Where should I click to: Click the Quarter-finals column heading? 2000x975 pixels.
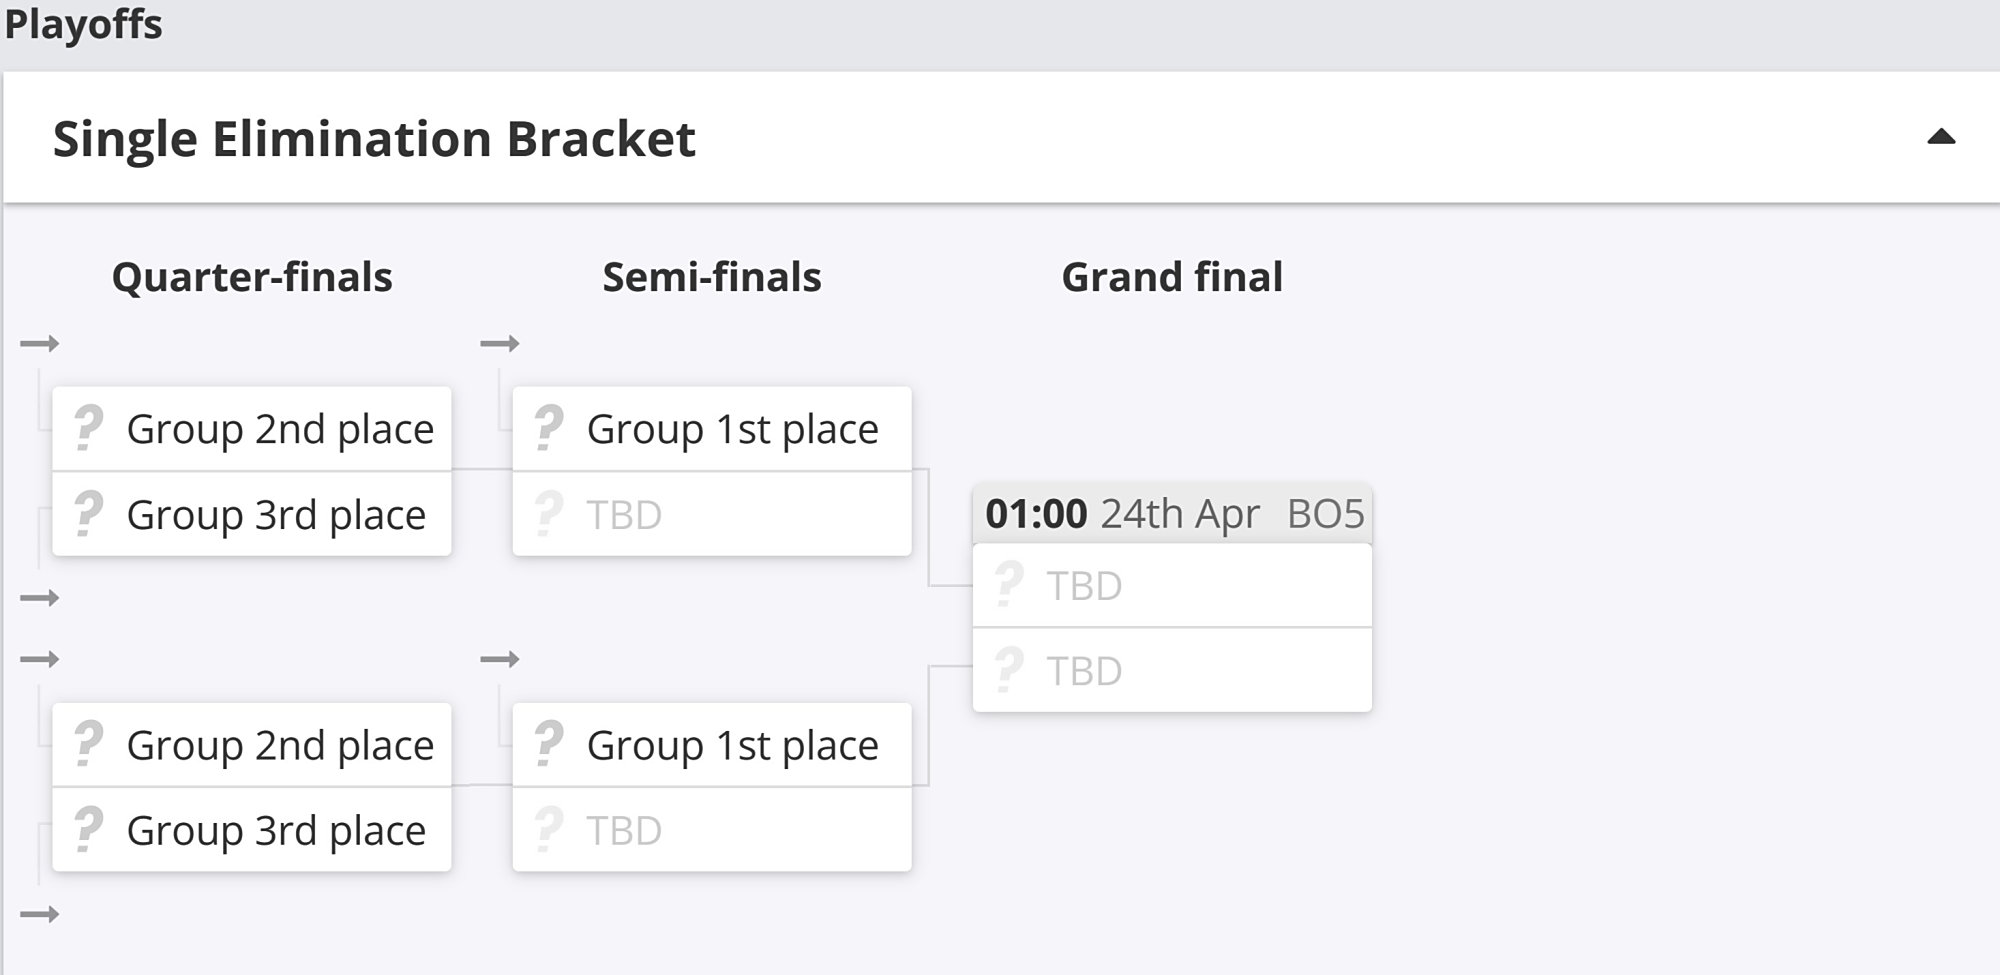(252, 277)
